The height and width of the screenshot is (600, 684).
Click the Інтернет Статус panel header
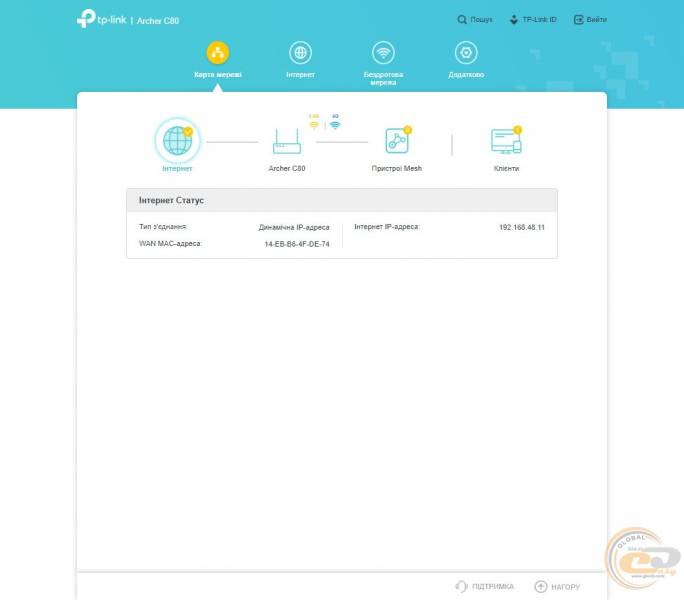point(342,200)
